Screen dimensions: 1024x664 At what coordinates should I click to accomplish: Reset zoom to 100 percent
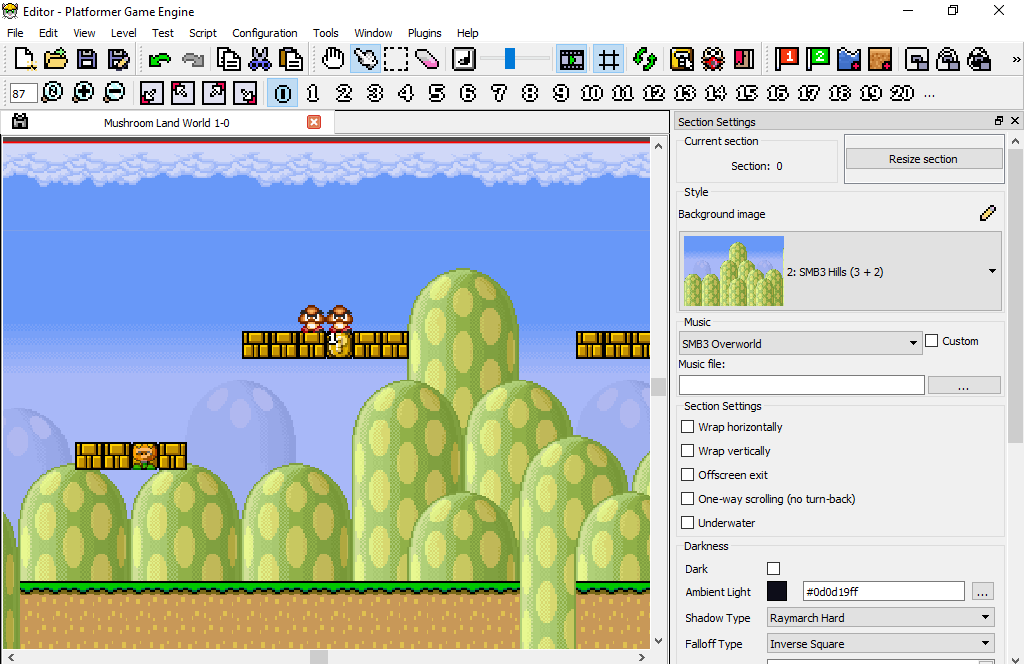pyautogui.click(x=52, y=93)
